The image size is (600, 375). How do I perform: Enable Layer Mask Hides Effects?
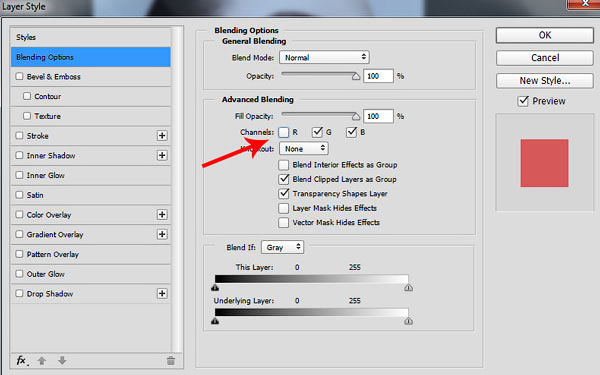coord(284,208)
